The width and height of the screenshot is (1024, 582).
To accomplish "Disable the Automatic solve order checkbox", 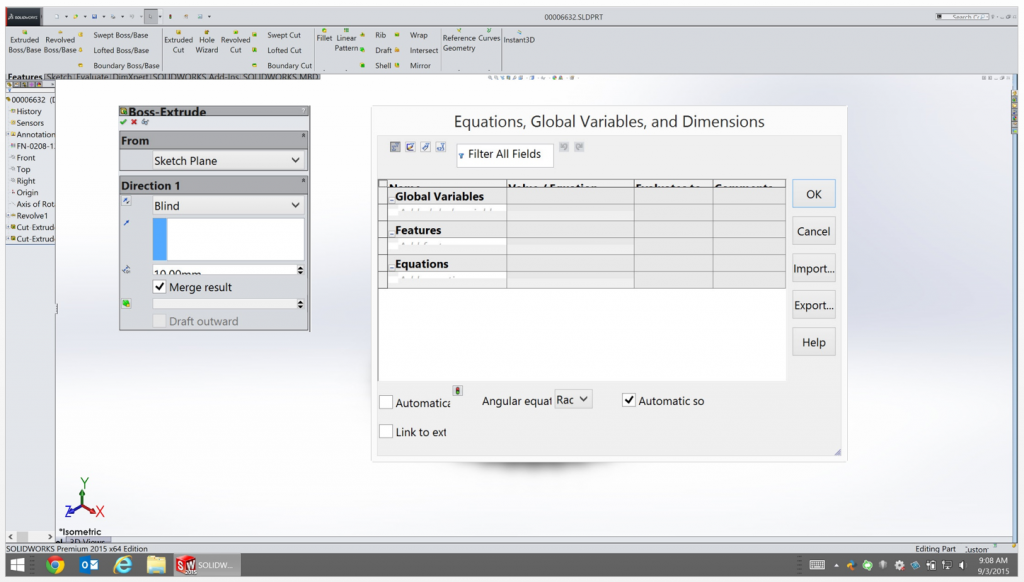I will click(x=629, y=400).
